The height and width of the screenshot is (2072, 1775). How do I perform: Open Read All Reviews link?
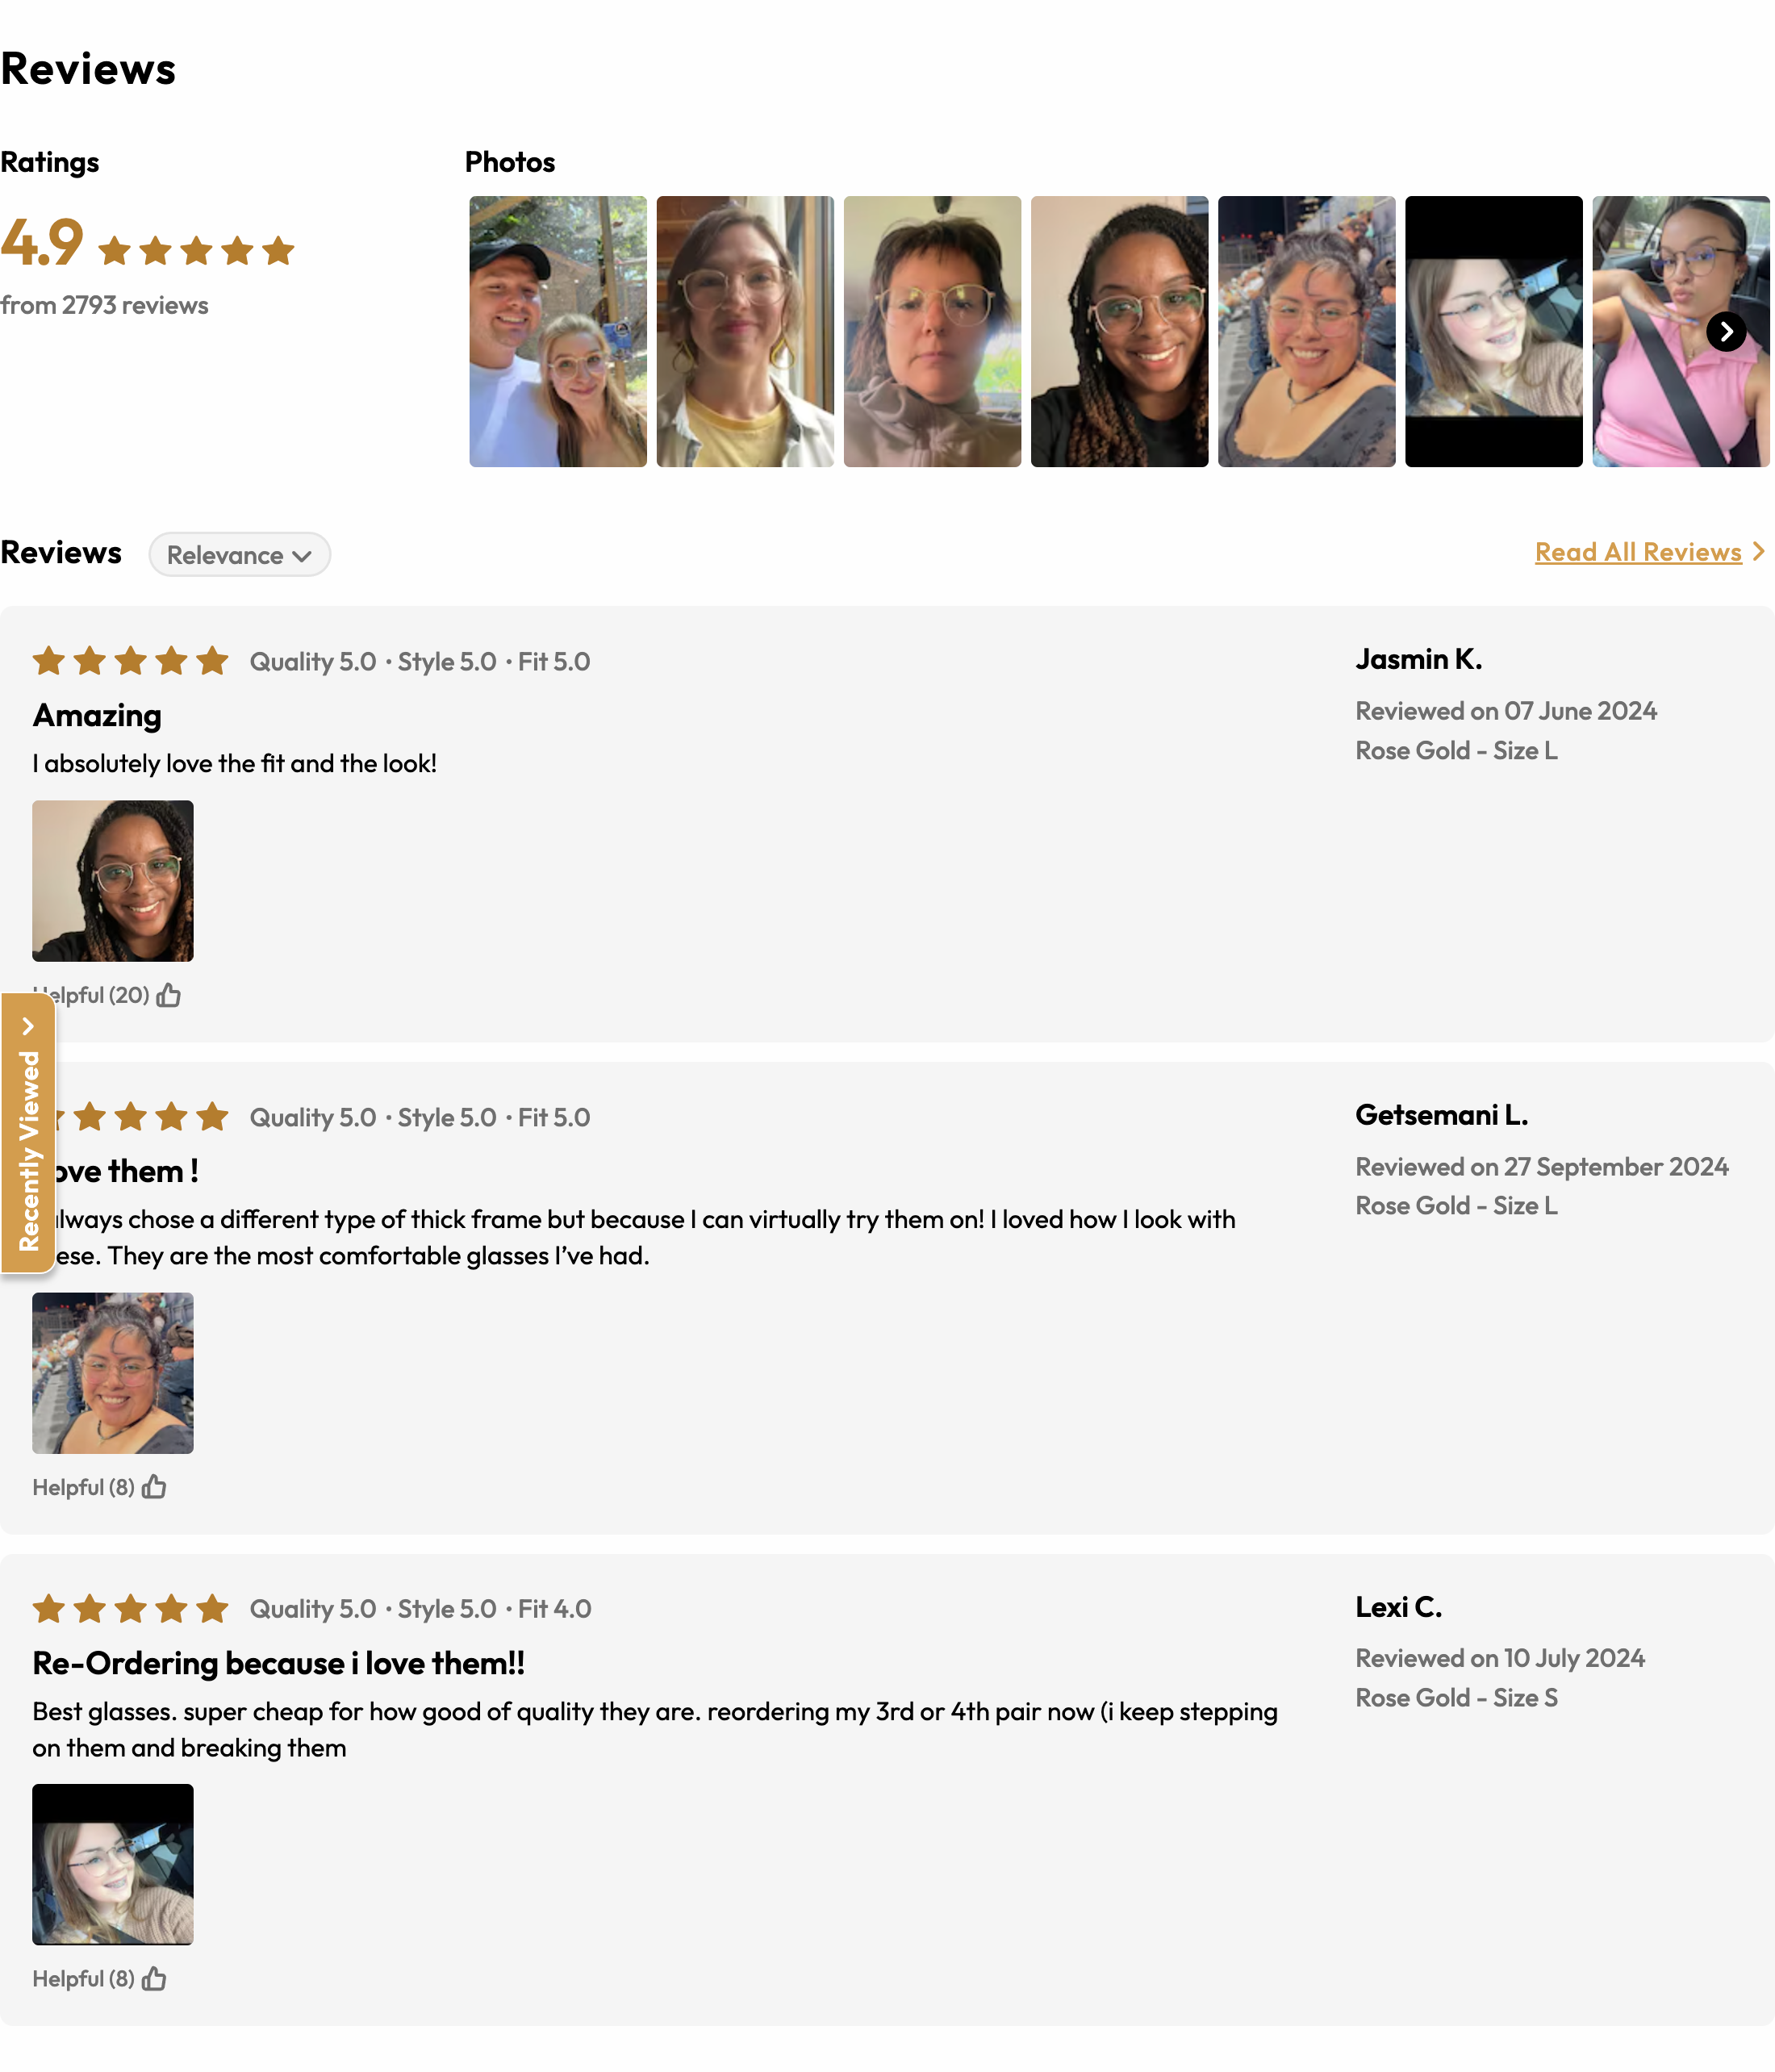(1638, 552)
